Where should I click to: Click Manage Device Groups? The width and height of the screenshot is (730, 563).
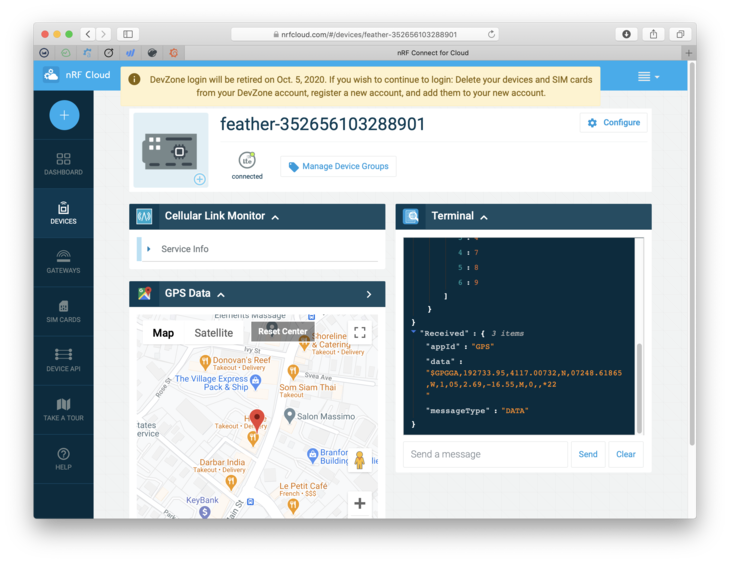pos(338,166)
